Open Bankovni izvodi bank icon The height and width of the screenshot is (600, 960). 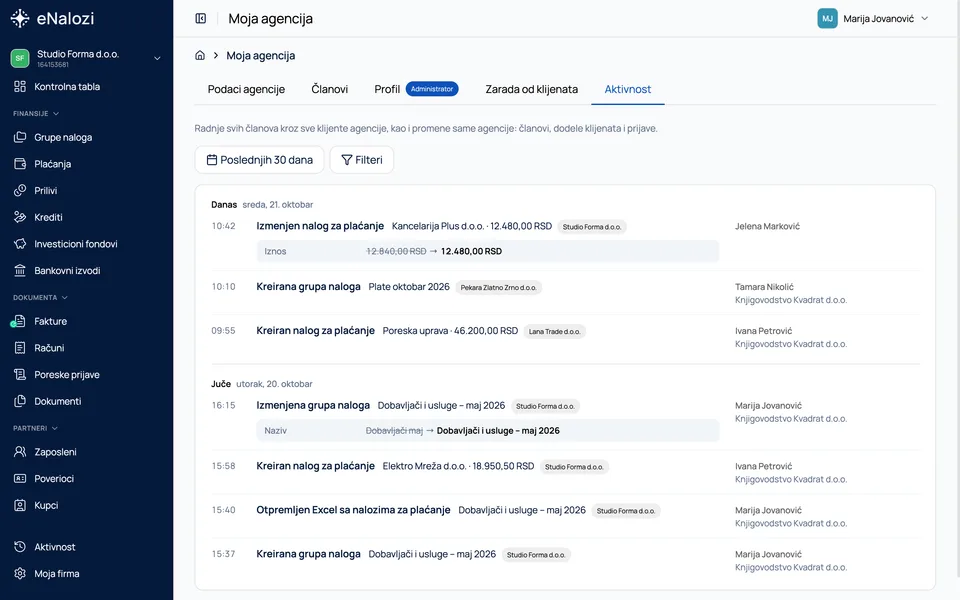coord(20,270)
